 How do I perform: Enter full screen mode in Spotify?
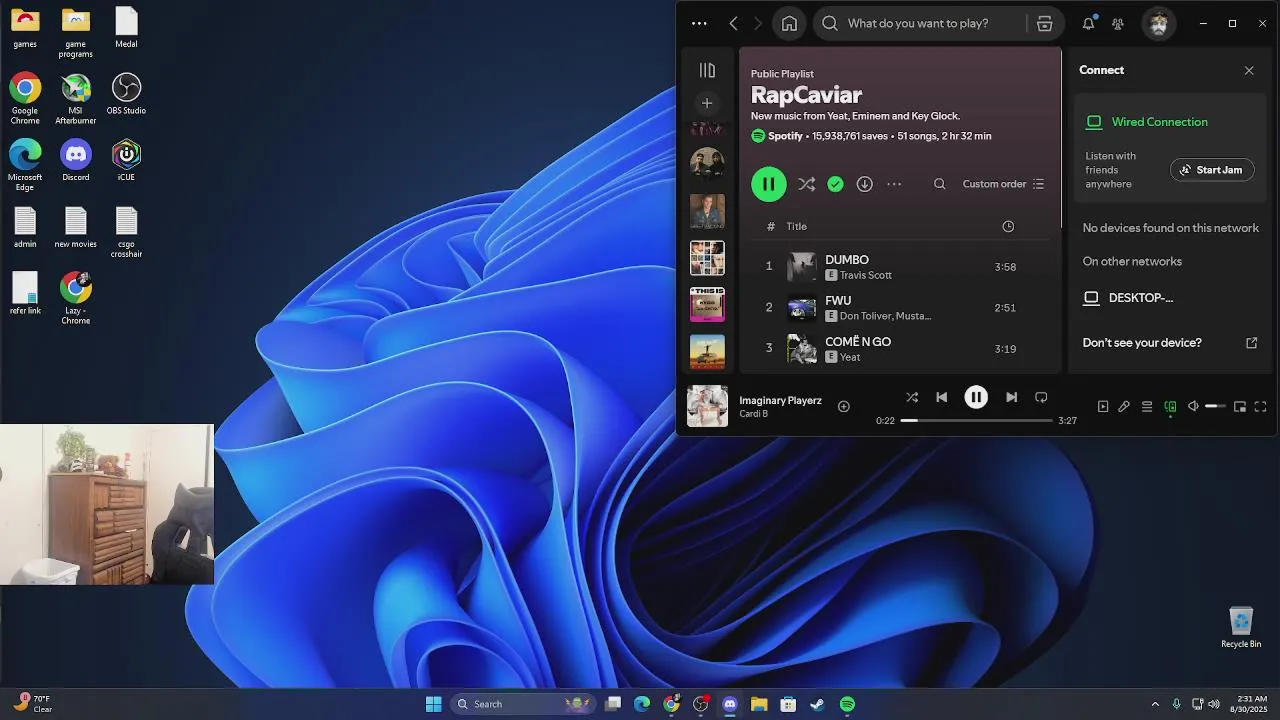pos(1260,406)
